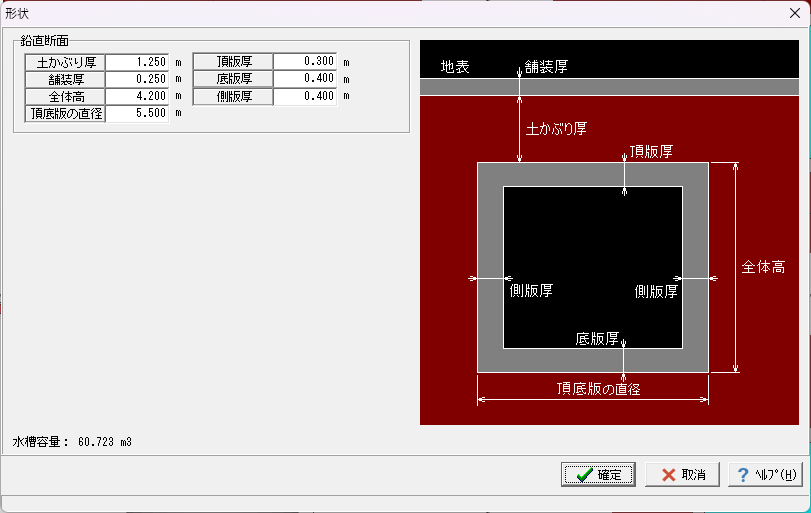Click the 頂底版の直径 label cell
The height and width of the screenshot is (513, 811).
(x=65, y=114)
